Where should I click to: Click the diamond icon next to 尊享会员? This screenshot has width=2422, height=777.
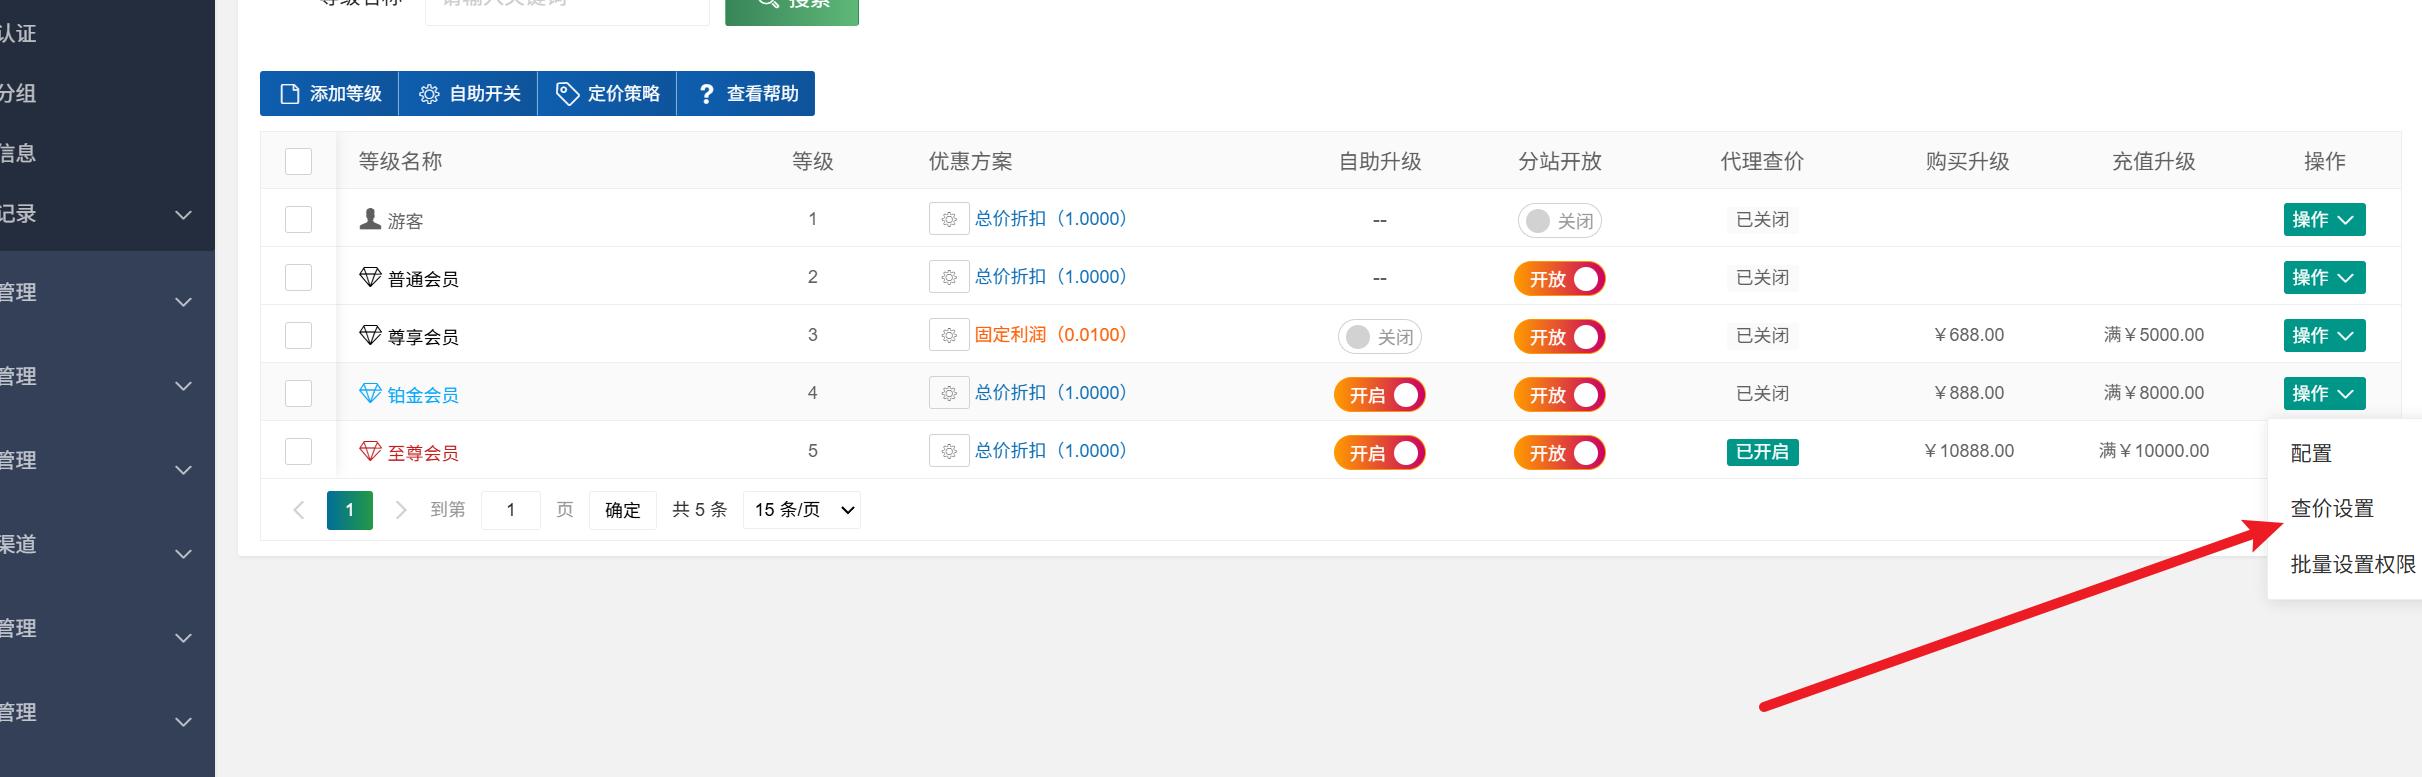pos(370,335)
